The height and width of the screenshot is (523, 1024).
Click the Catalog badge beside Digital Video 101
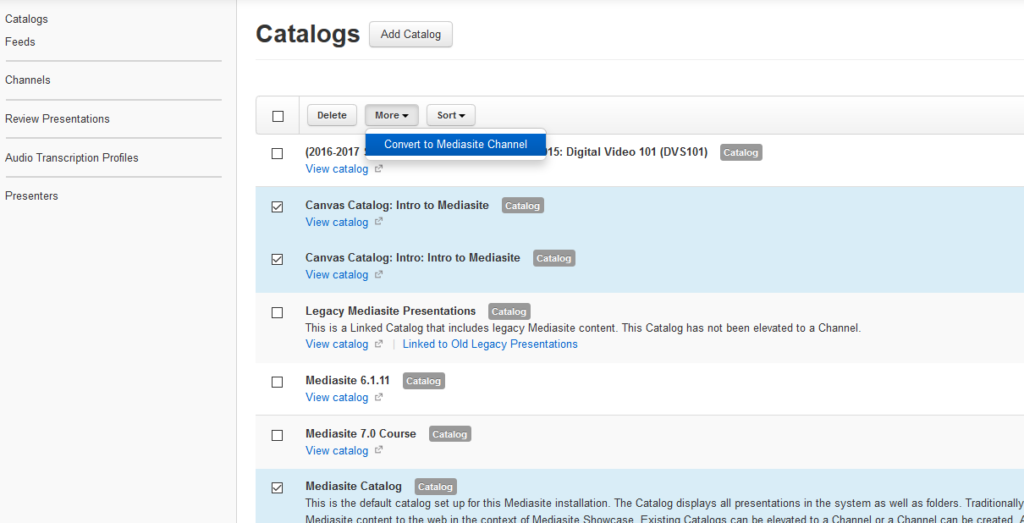(741, 153)
